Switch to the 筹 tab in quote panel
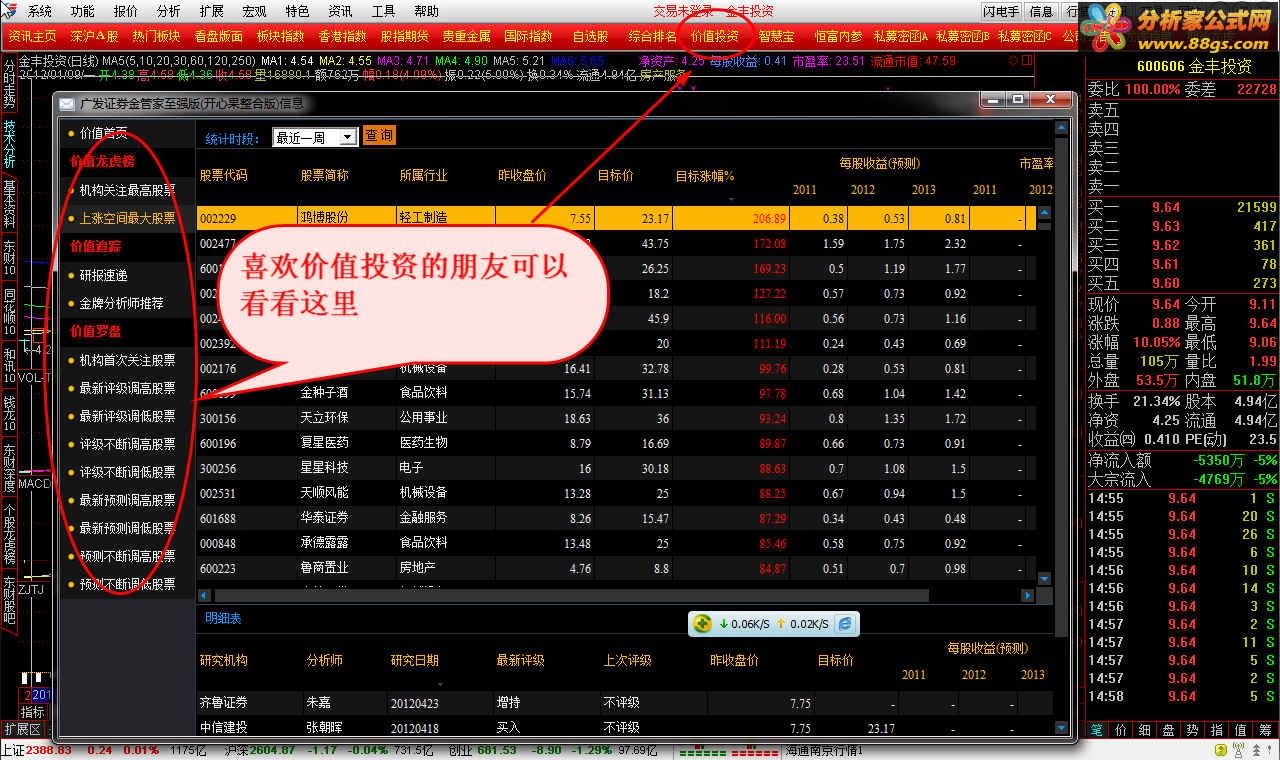The width and height of the screenshot is (1280, 760). point(1265,730)
